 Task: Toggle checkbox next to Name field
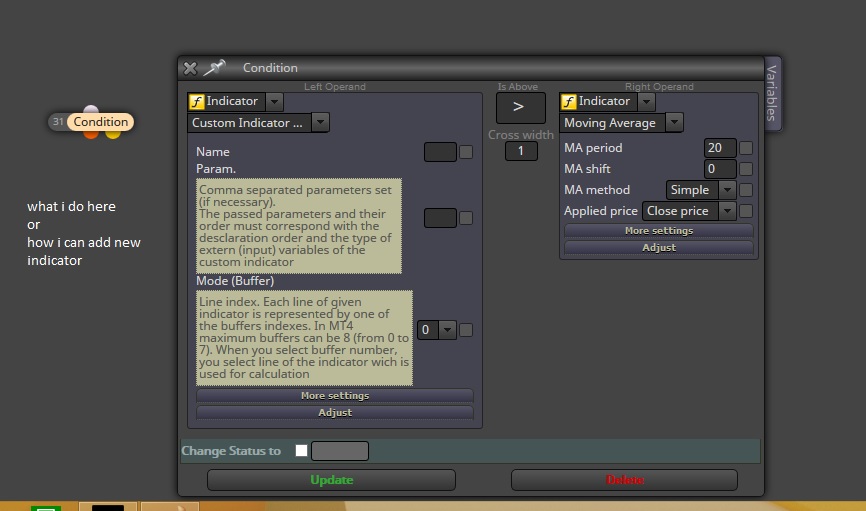coord(466,152)
